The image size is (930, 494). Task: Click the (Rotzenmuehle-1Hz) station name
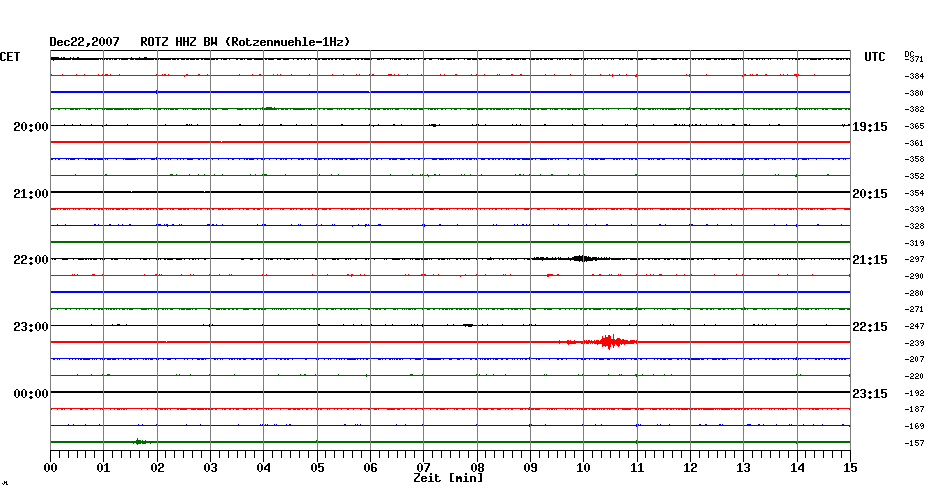288,42
